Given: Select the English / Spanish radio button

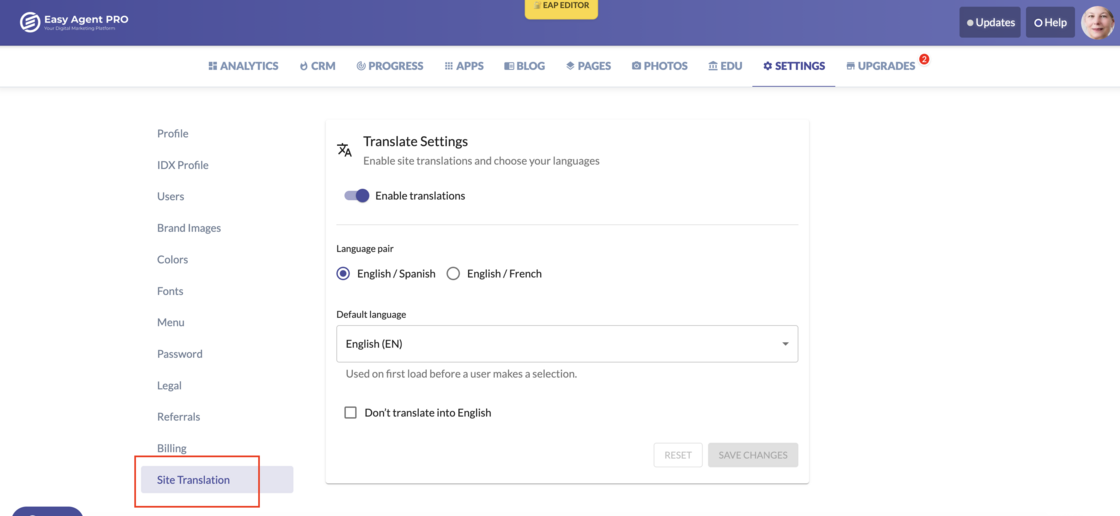Looking at the screenshot, I should click(343, 274).
